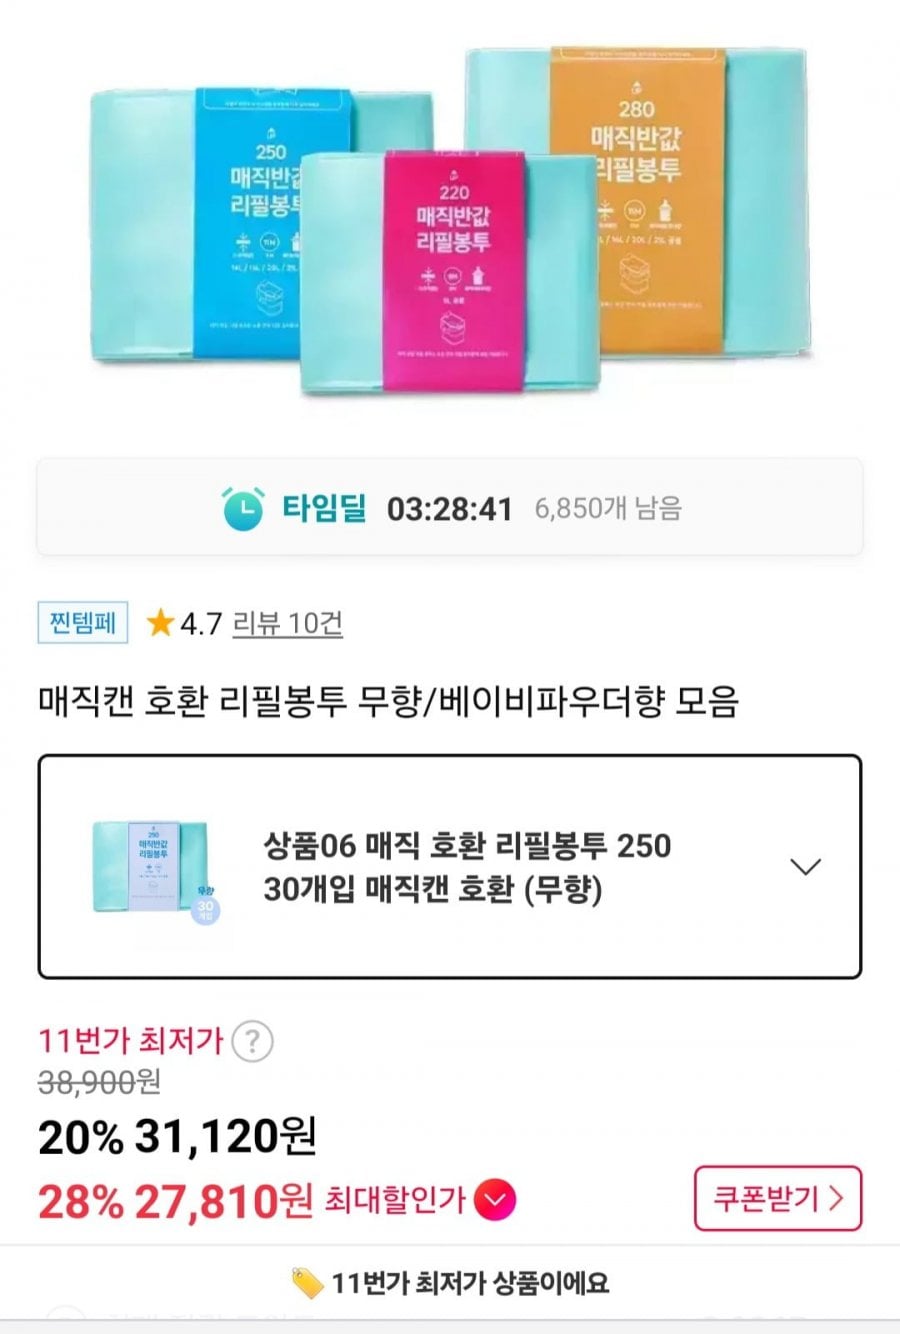
Task: Click the 쿠폰받기 coupon button
Action: click(x=778, y=1198)
